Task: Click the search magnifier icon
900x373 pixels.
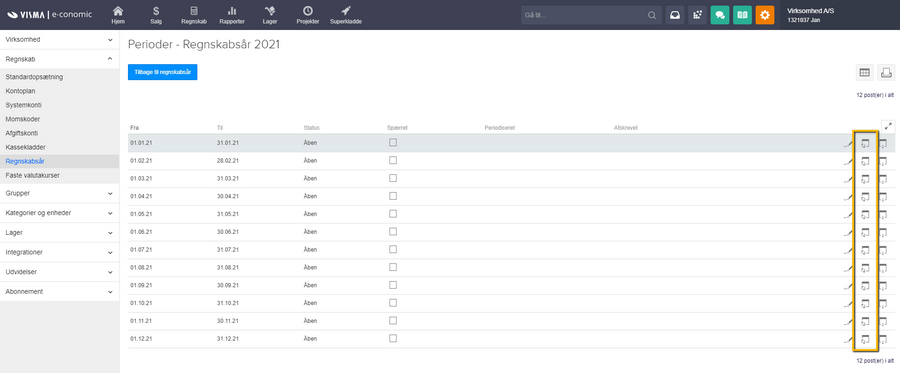Action: pyautogui.click(x=652, y=15)
